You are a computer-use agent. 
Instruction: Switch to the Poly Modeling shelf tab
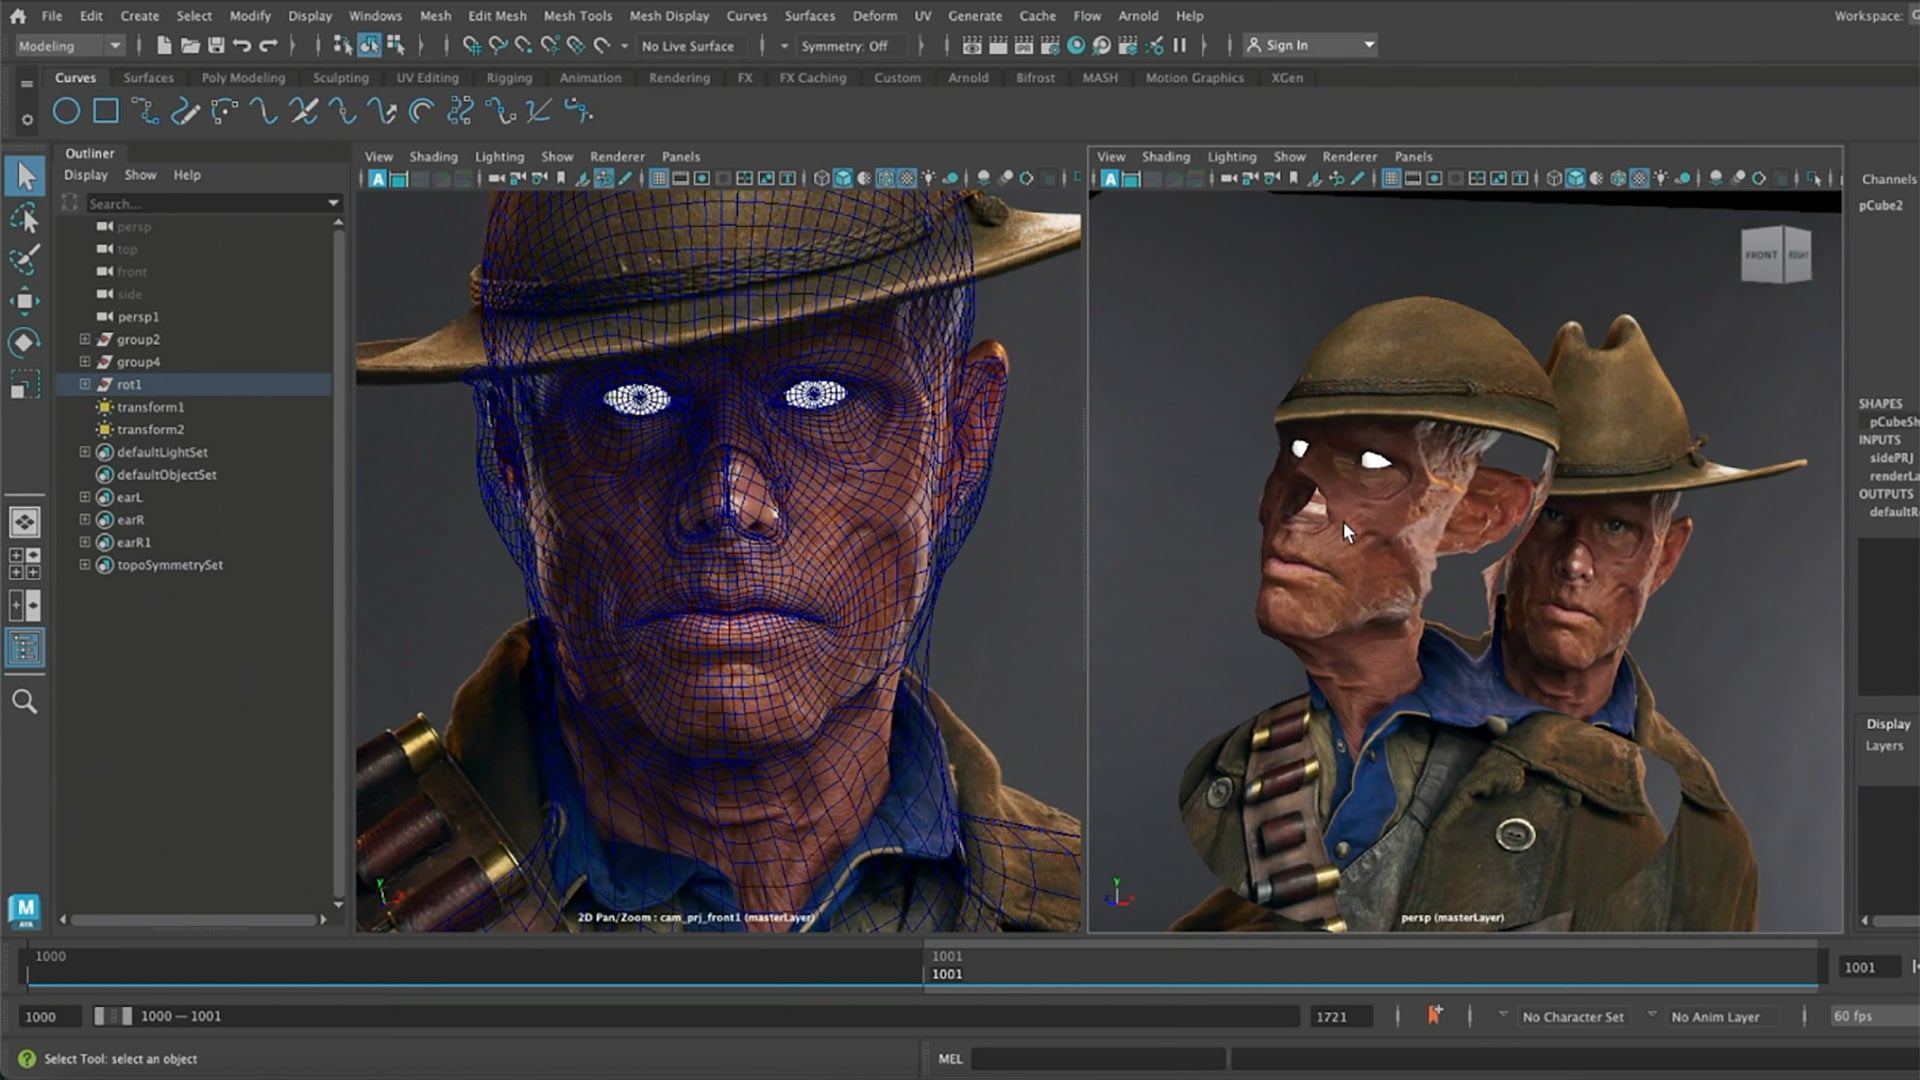tap(243, 78)
